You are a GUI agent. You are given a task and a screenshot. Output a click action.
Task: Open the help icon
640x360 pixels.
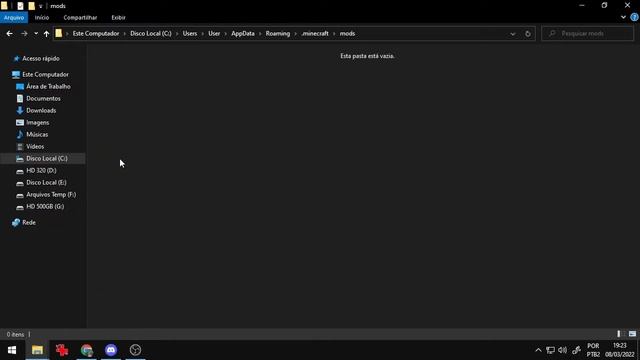pyautogui.click(x=634, y=17)
